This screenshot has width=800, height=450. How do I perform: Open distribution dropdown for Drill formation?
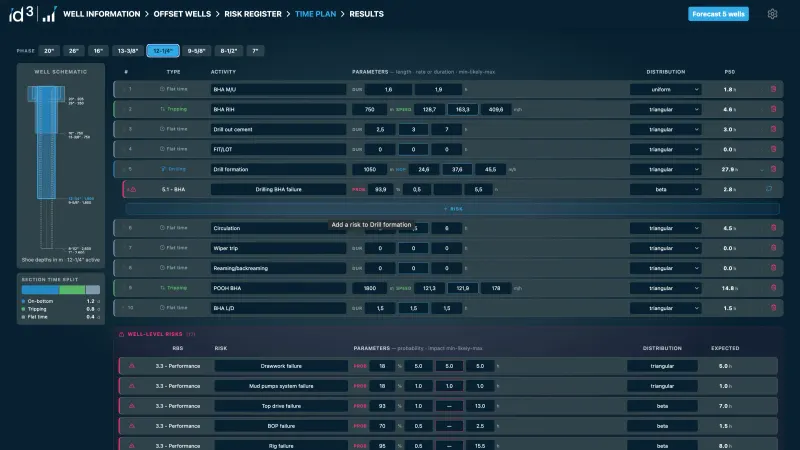click(x=665, y=169)
